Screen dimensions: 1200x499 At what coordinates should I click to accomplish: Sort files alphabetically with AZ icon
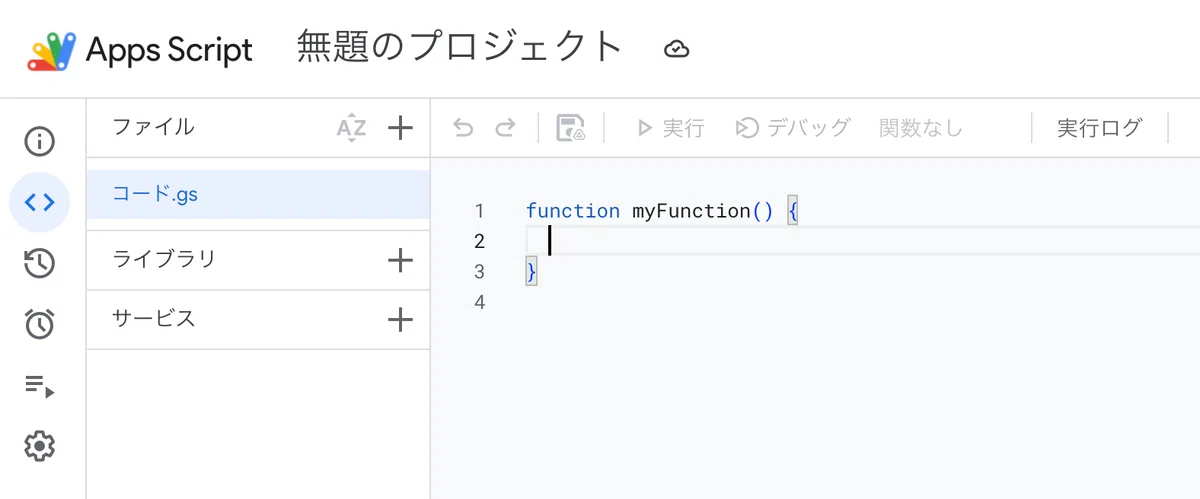(351, 128)
